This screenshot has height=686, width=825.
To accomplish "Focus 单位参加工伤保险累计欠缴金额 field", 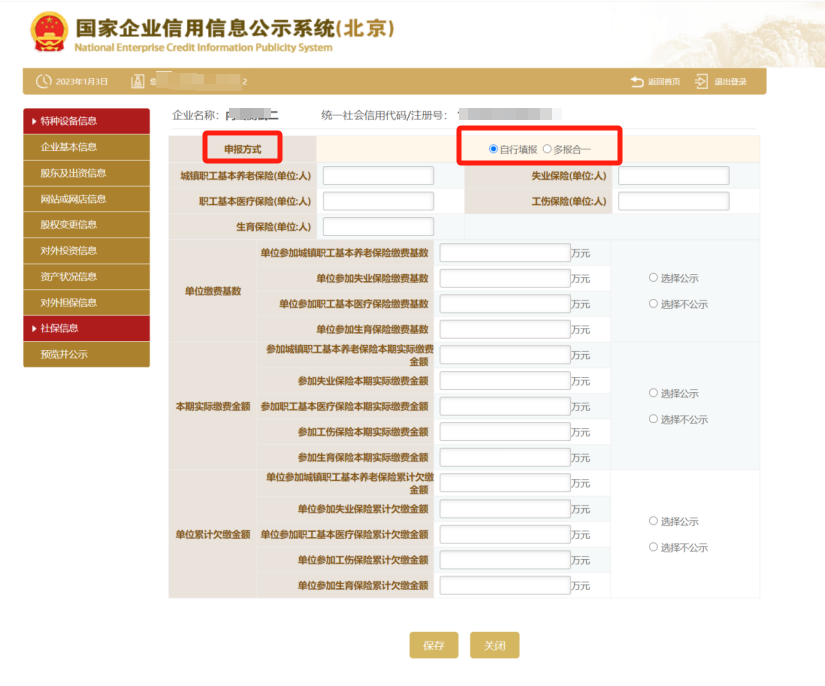I will click(505, 560).
